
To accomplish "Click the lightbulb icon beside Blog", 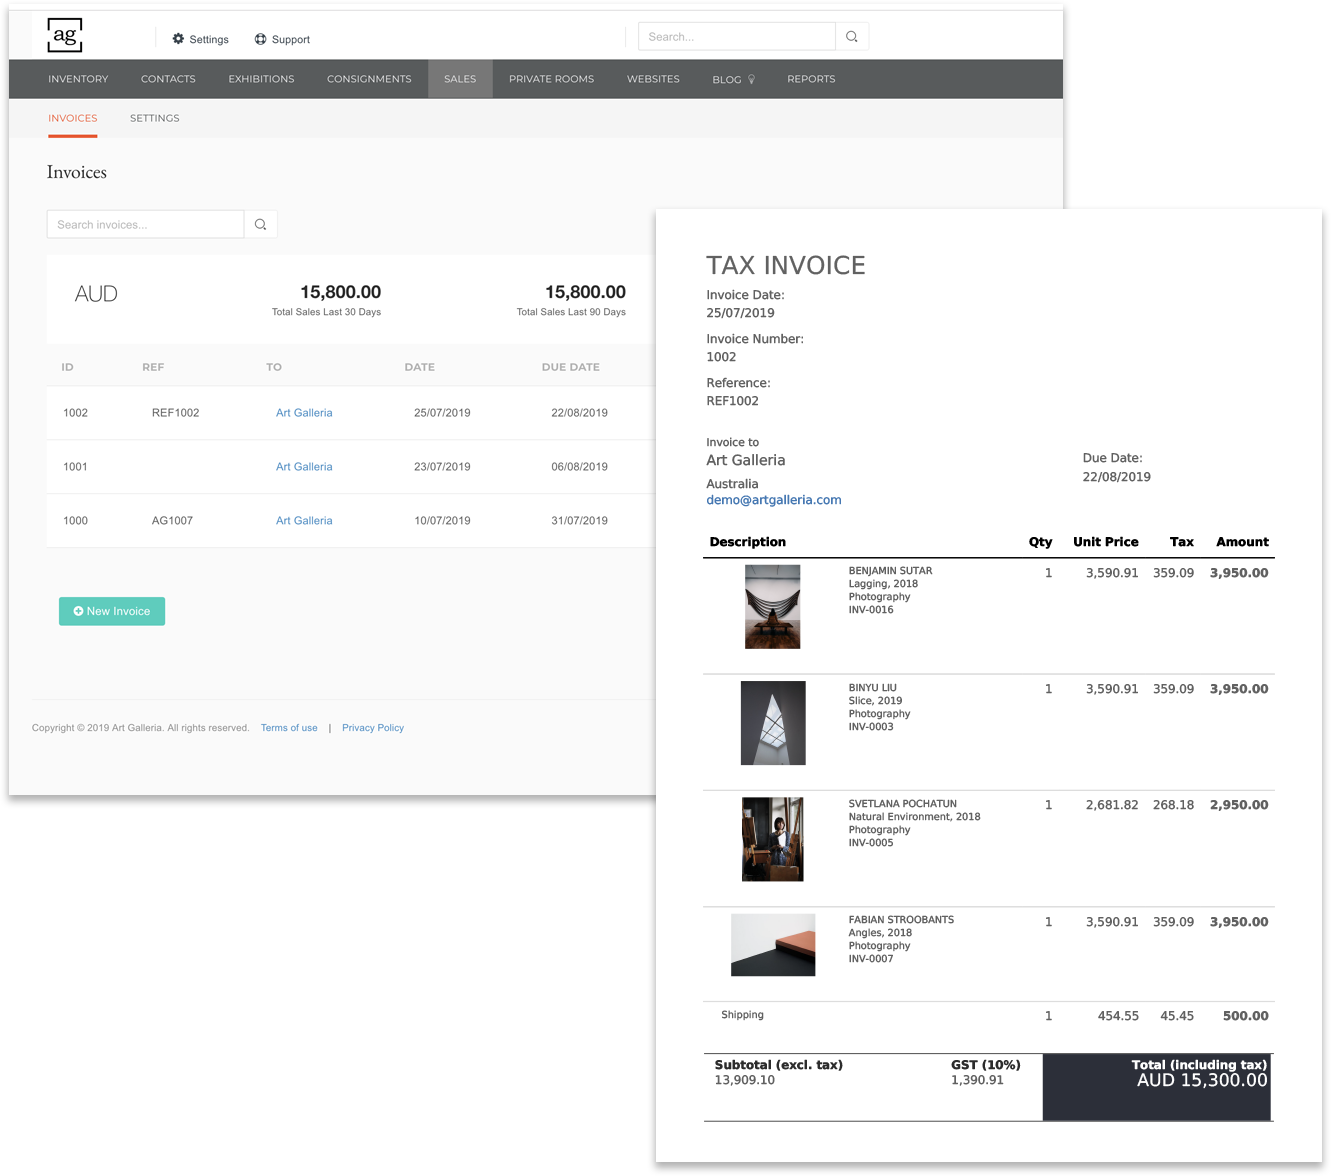I will 752,78.
